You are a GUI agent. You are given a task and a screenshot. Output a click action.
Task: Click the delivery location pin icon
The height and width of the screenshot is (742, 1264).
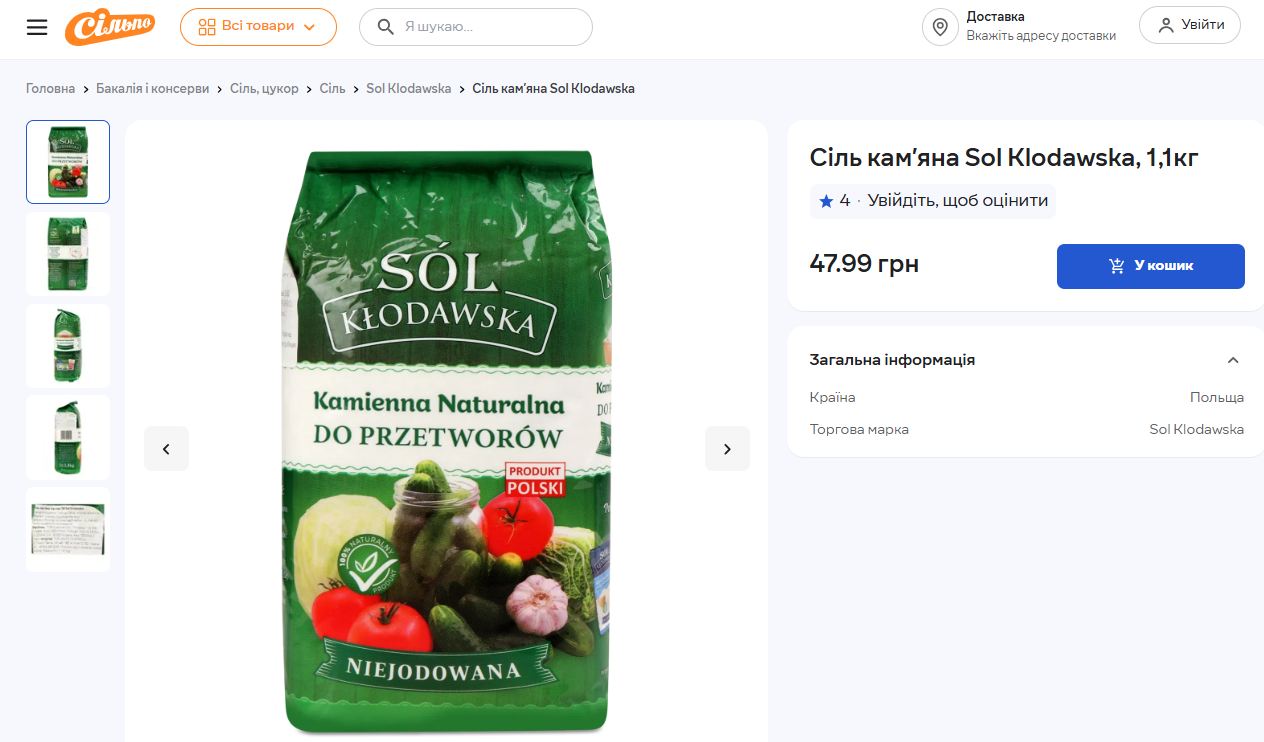940,27
